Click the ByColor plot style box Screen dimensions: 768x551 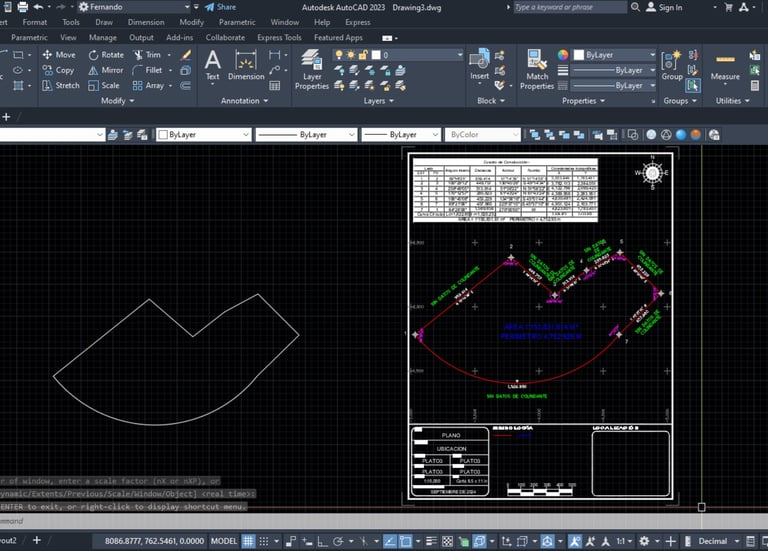click(482, 135)
